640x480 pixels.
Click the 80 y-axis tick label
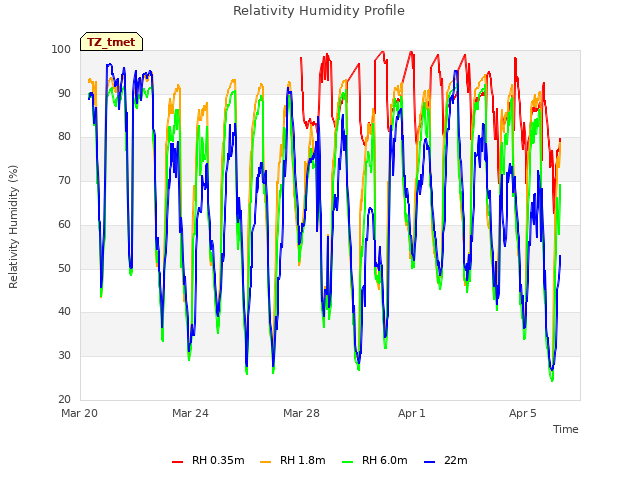(64, 137)
